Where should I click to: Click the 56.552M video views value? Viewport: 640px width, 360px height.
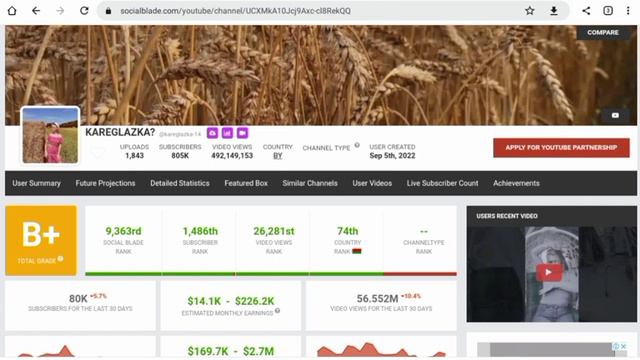point(377,299)
